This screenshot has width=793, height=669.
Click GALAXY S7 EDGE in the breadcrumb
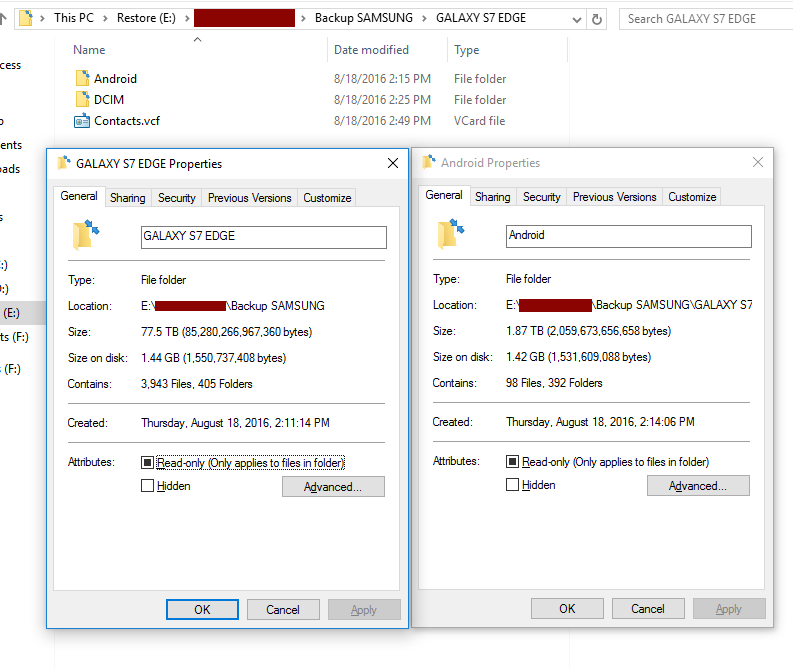tap(481, 18)
